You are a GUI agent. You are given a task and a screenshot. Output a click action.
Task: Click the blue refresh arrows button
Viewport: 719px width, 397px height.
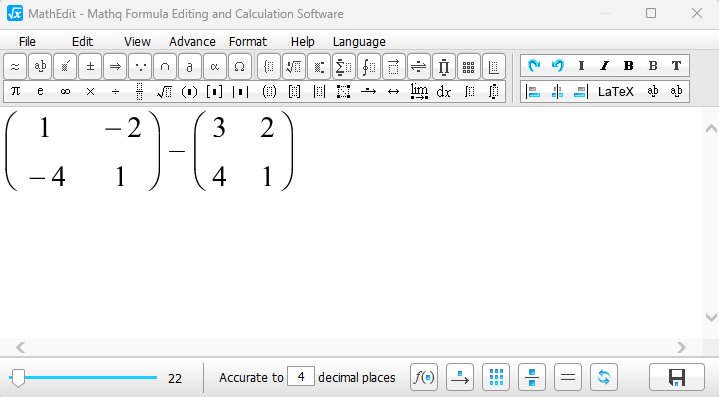[x=604, y=377]
